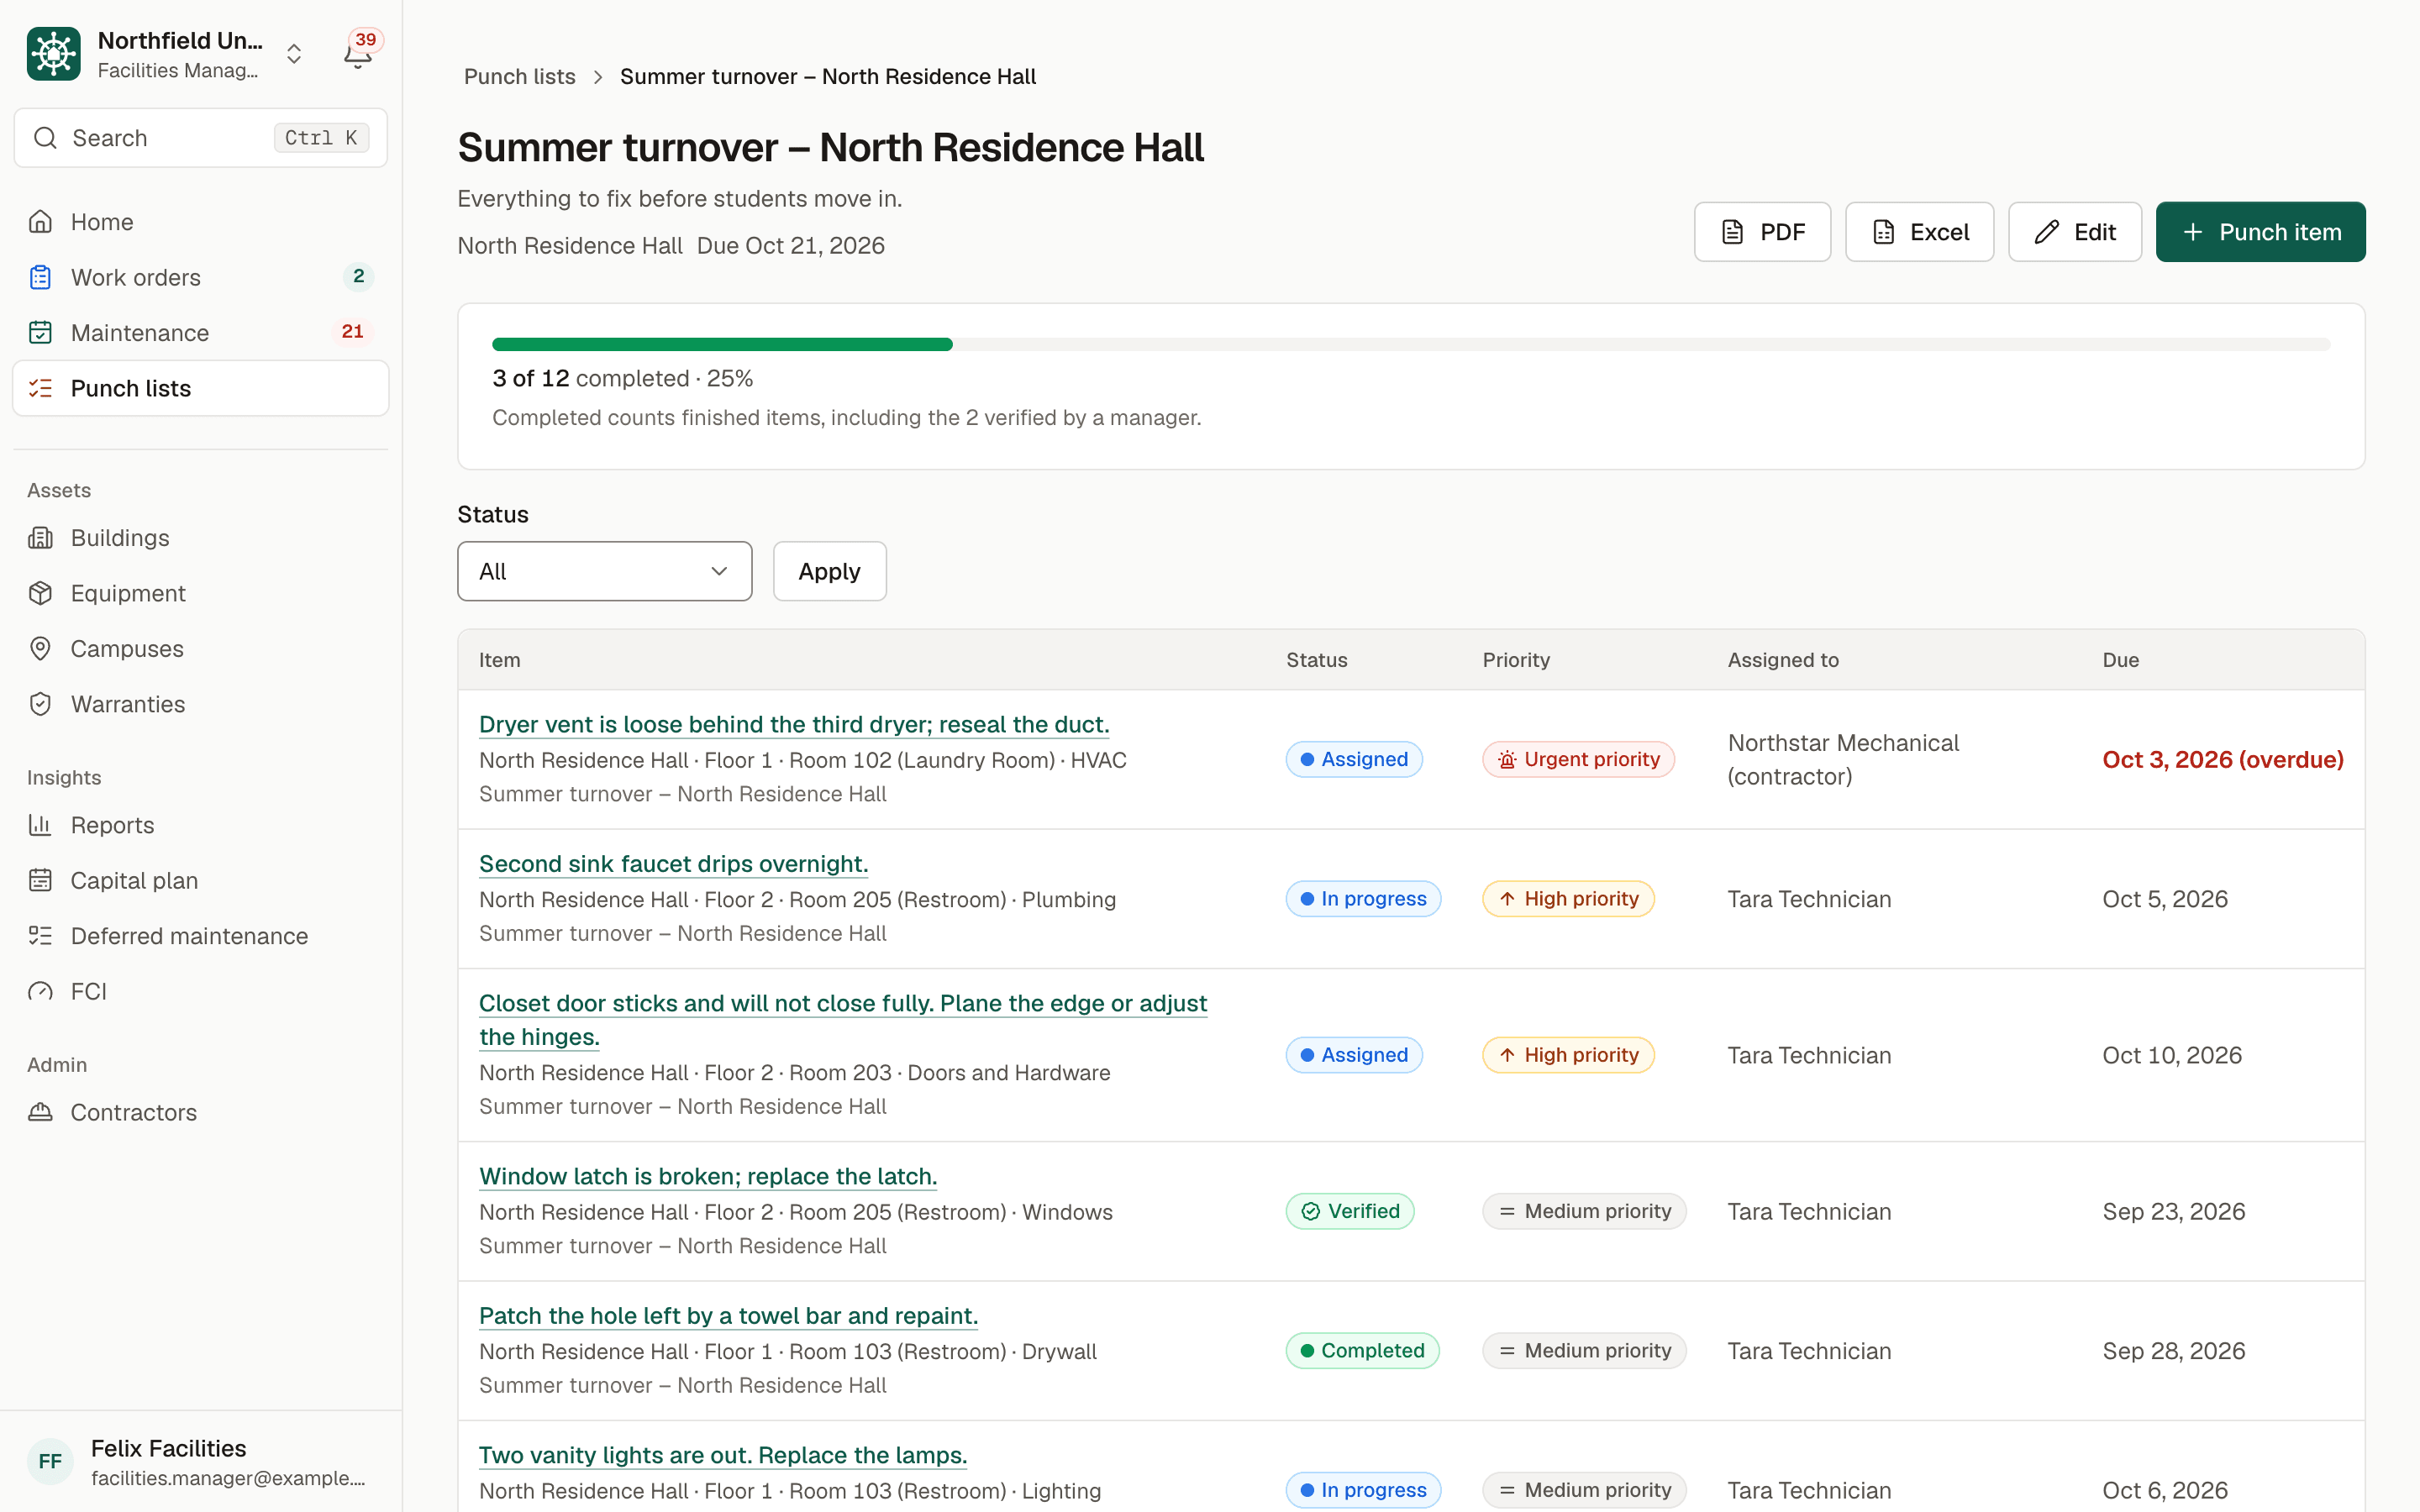This screenshot has width=2420, height=1512.
Task: Open the closet door sticks item
Action: click(x=843, y=1019)
